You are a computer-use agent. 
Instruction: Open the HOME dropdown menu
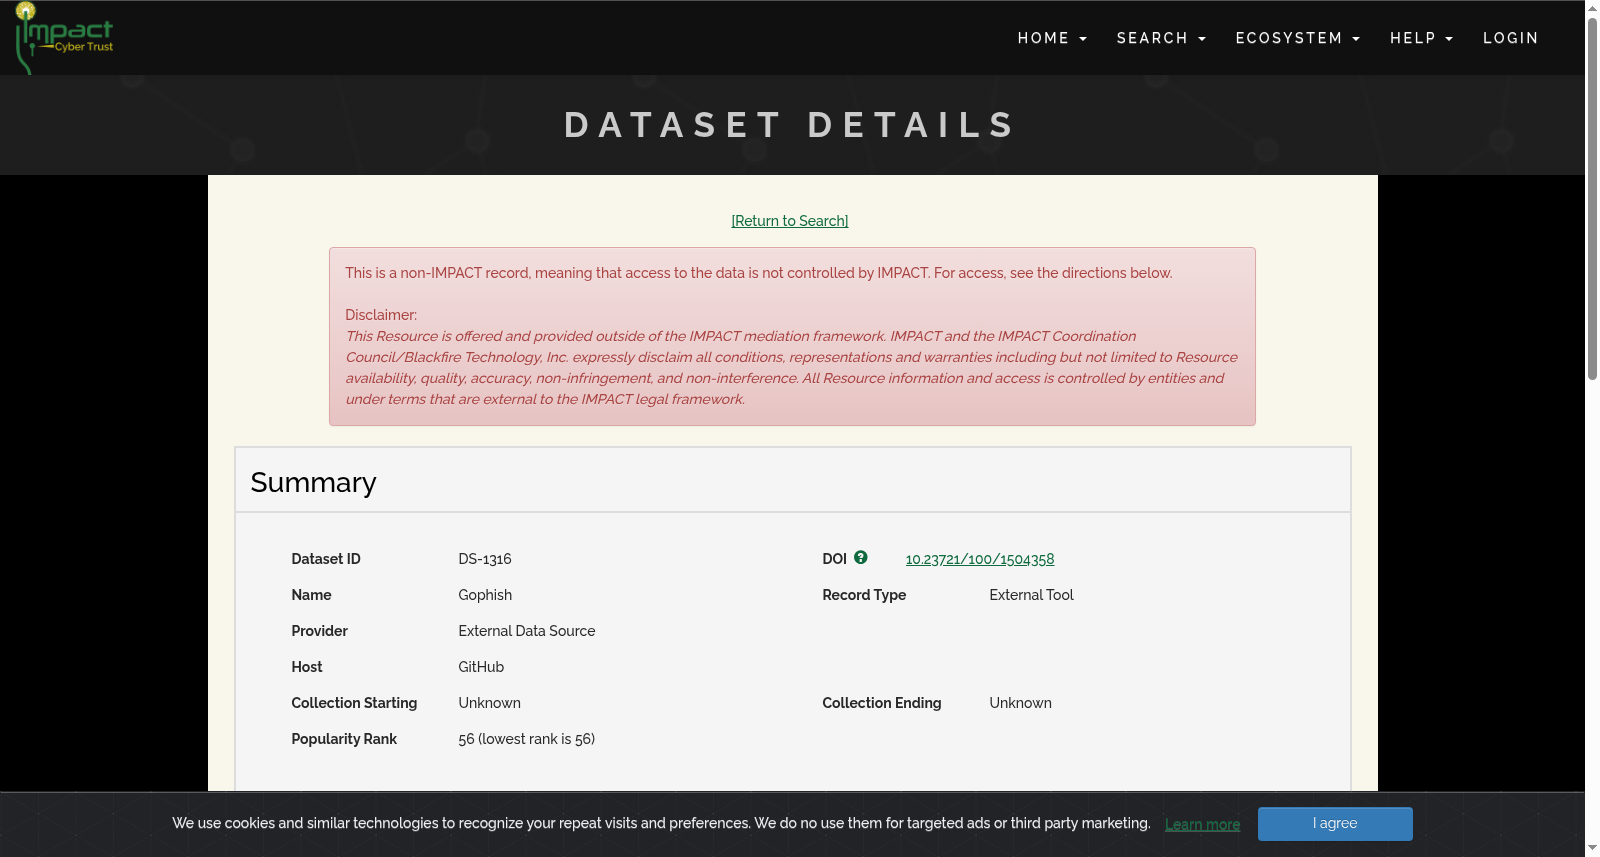1052,38
